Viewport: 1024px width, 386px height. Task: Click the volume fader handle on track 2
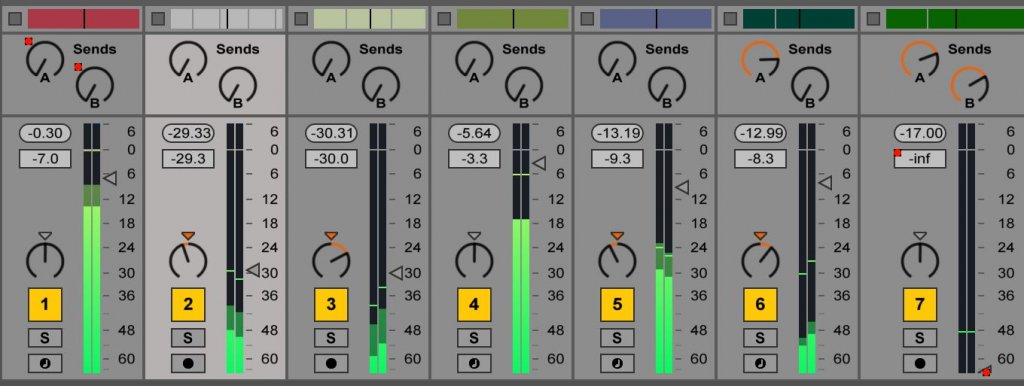point(253,269)
